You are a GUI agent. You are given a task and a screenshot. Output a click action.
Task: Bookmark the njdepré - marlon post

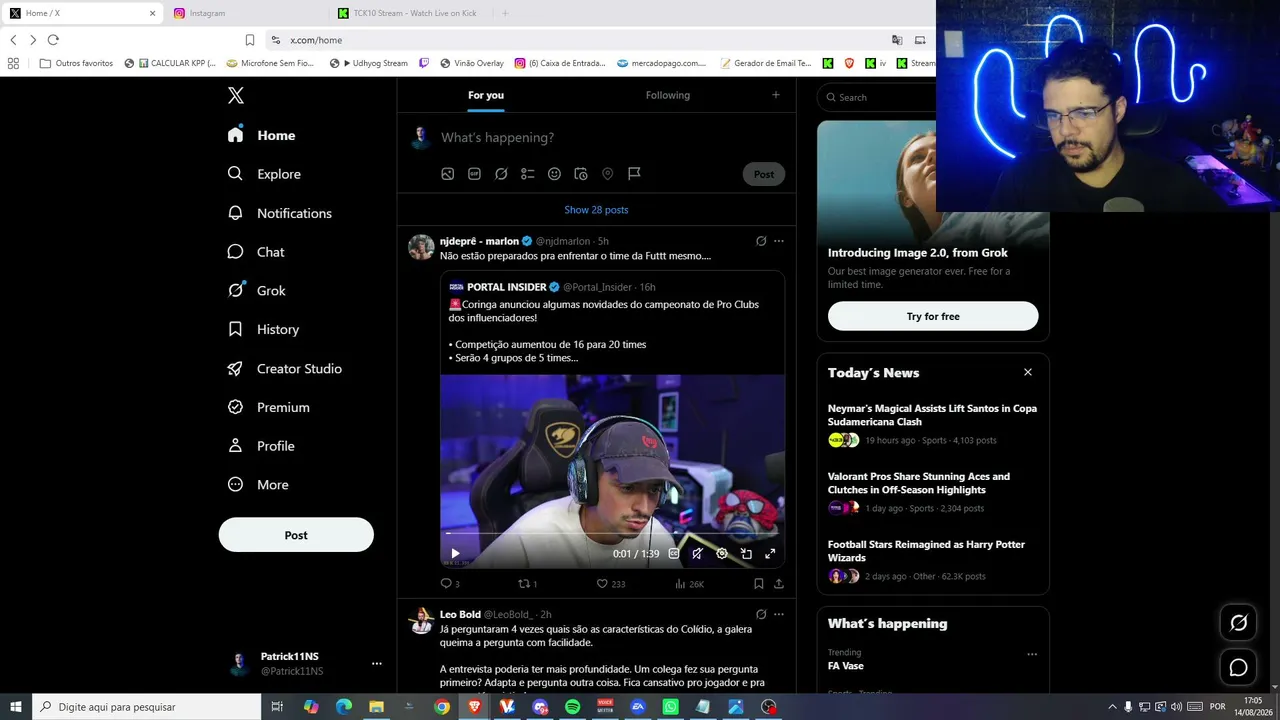coord(759,584)
